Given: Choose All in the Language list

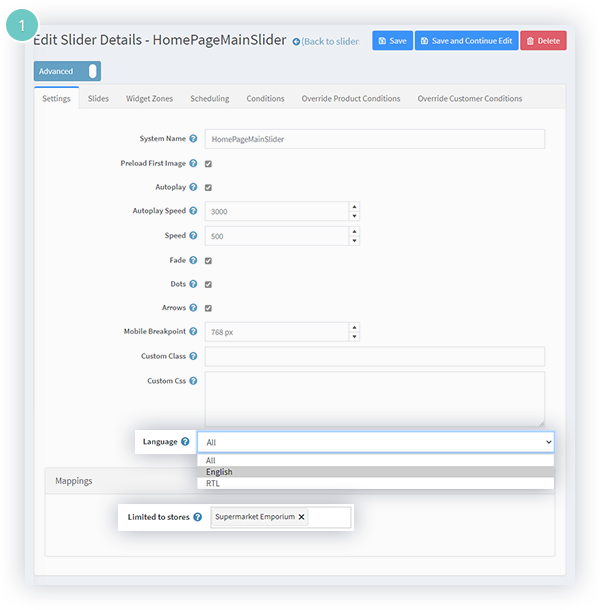Looking at the screenshot, I should tap(375, 461).
